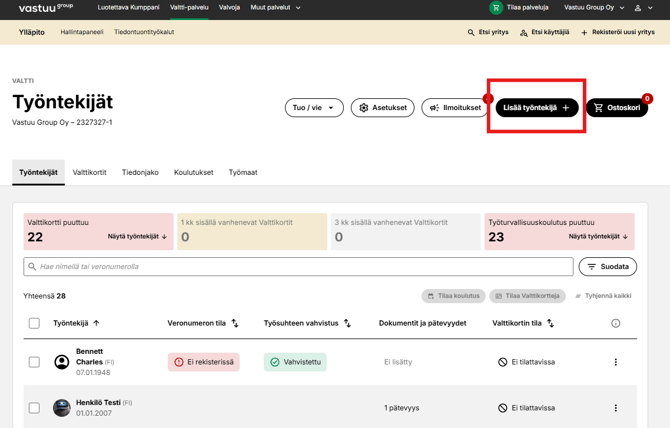Click the Ei rekisterissä warning badge

coord(204,362)
